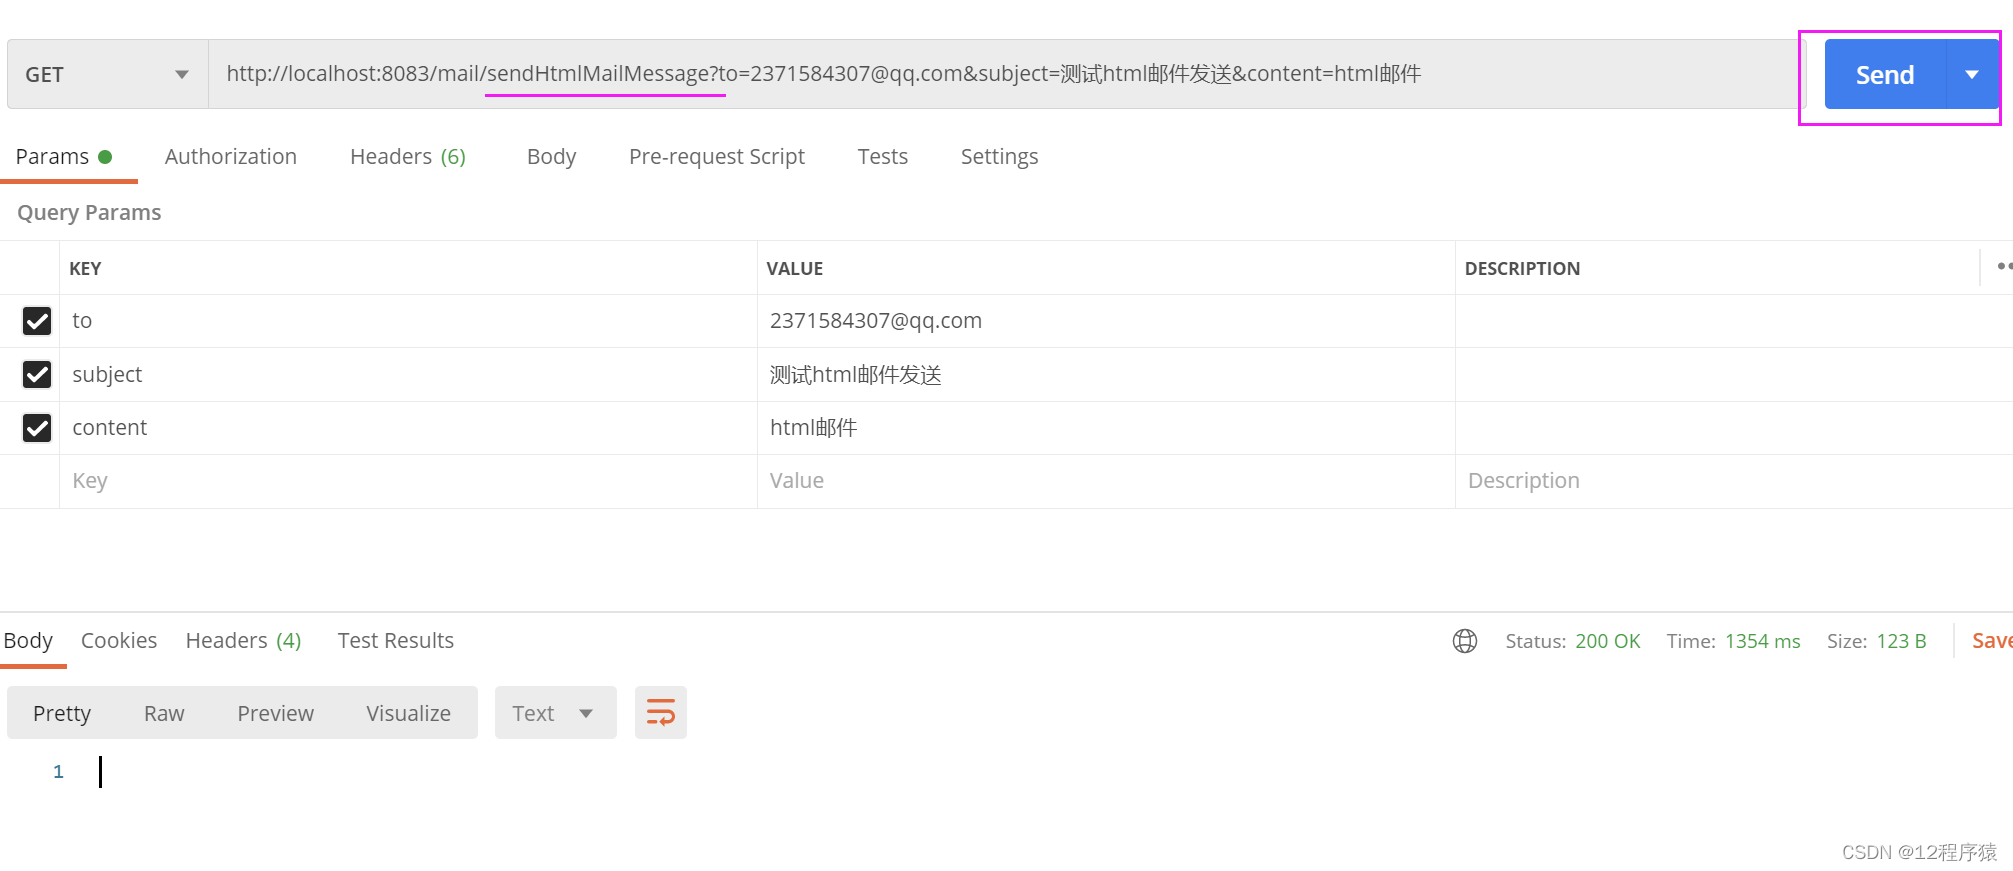Open the request Body tab
The image size is (2013, 871).
coord(551,157)
